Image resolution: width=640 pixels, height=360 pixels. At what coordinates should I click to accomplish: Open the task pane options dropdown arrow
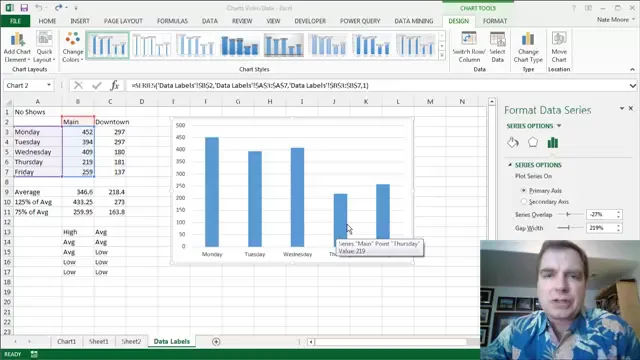(622, 108)
